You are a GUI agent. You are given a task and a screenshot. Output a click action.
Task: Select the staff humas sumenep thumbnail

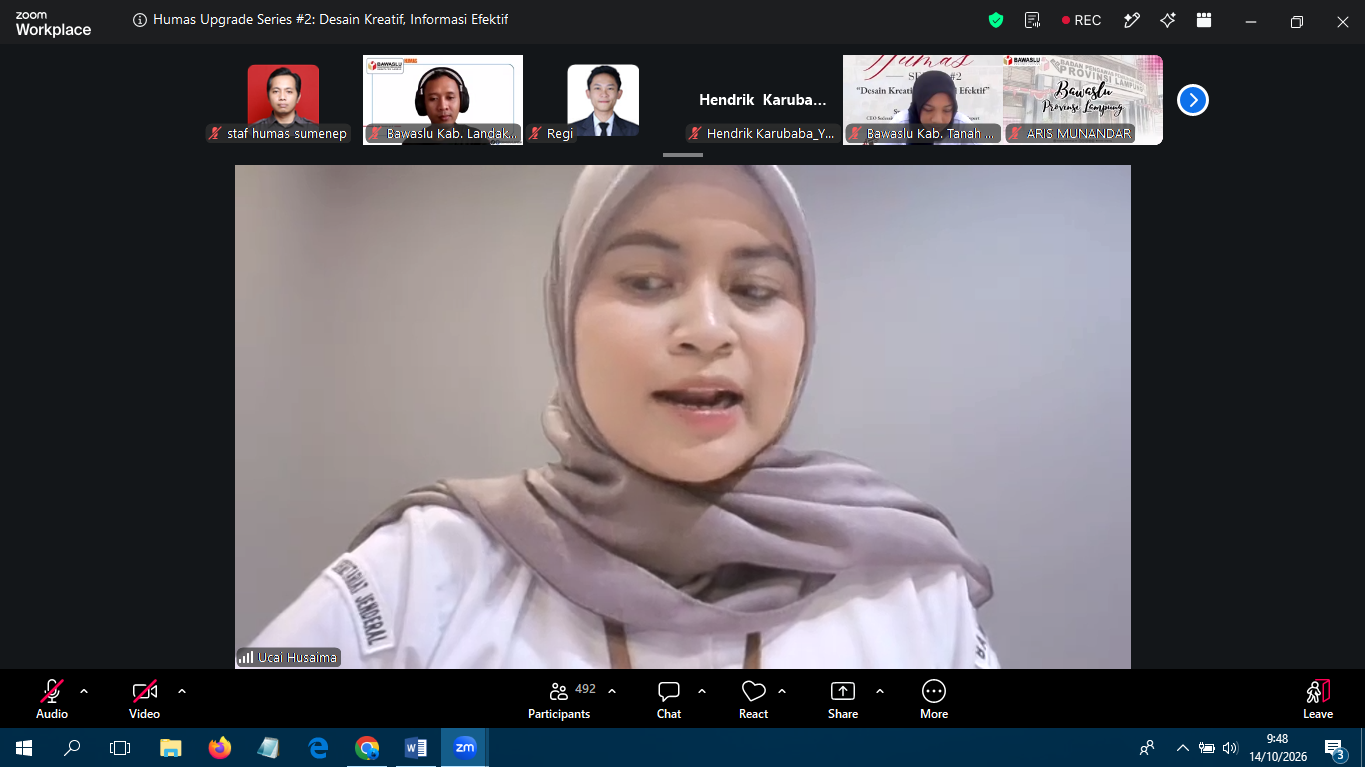coord(283,100)
